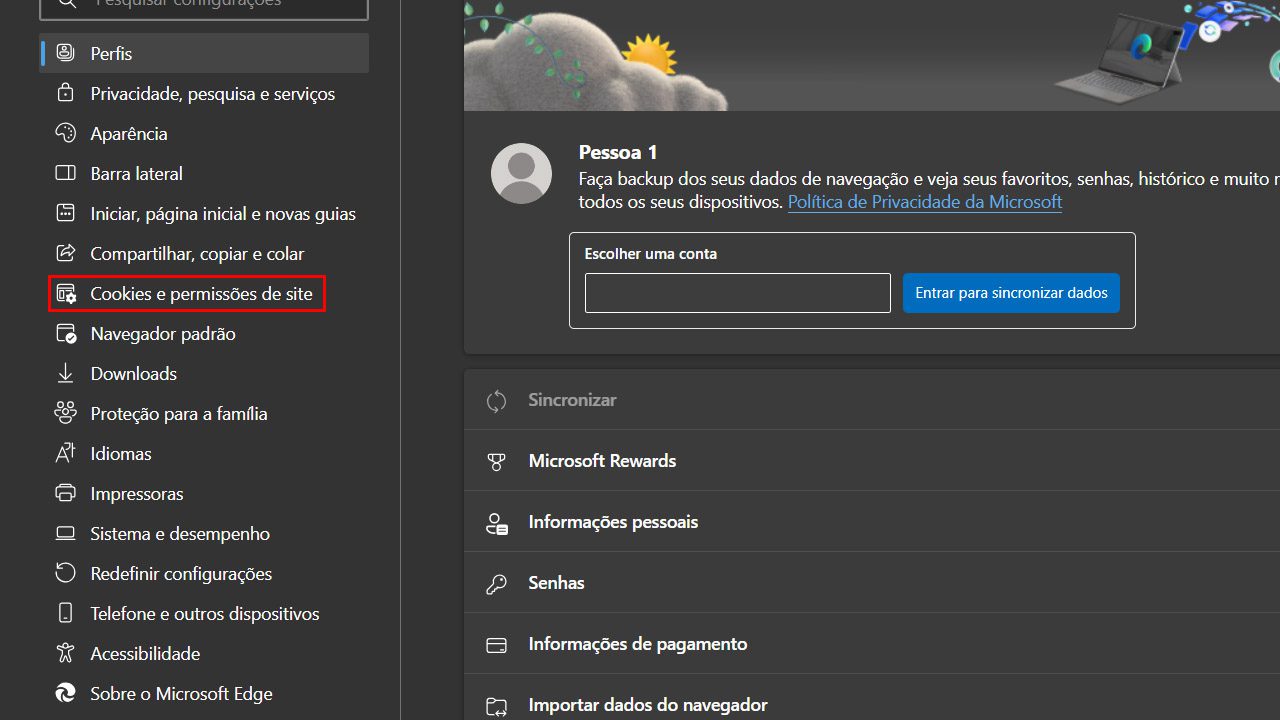Screen dimensions: 1280x720
Task: Select Compartilhar, copiar e colar
Action: (204, 253)
